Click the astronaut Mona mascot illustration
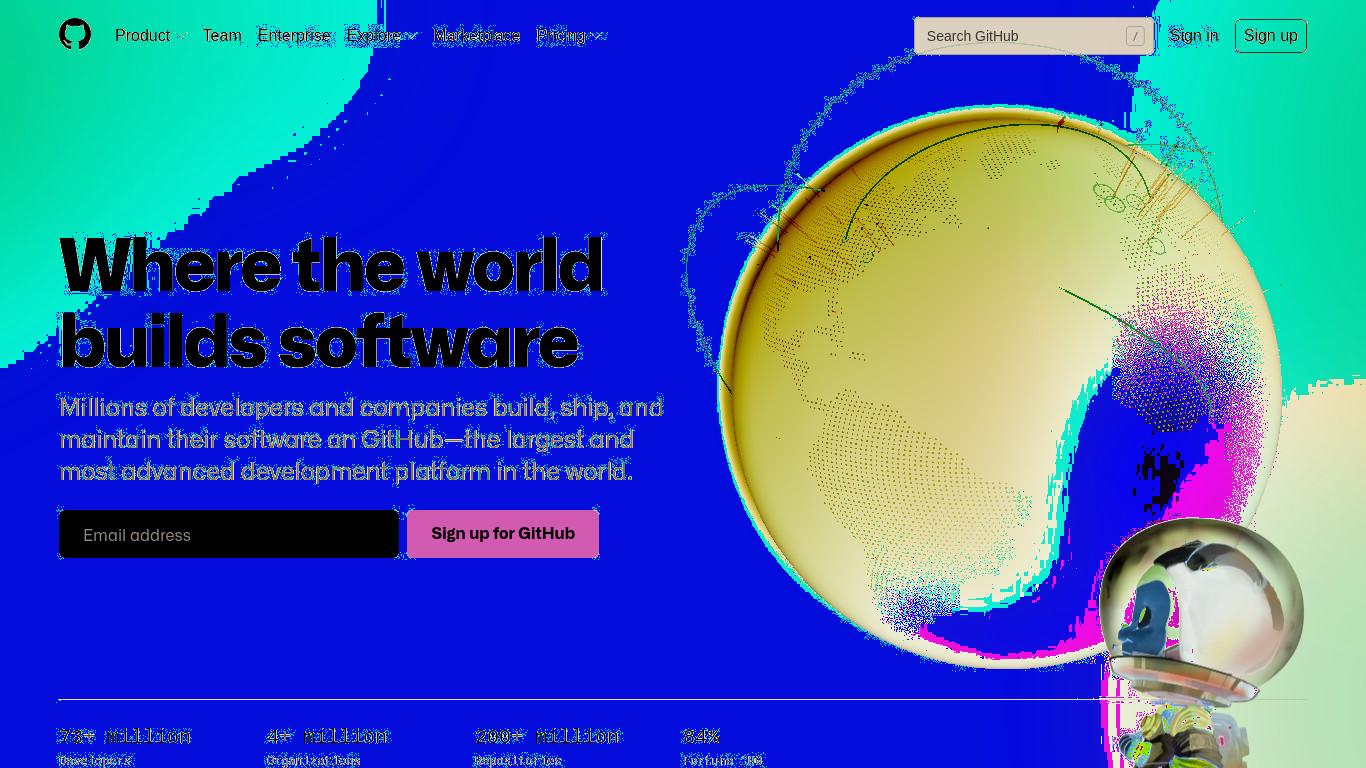This screenshot has width=1366, height=768. point(1200,645)
